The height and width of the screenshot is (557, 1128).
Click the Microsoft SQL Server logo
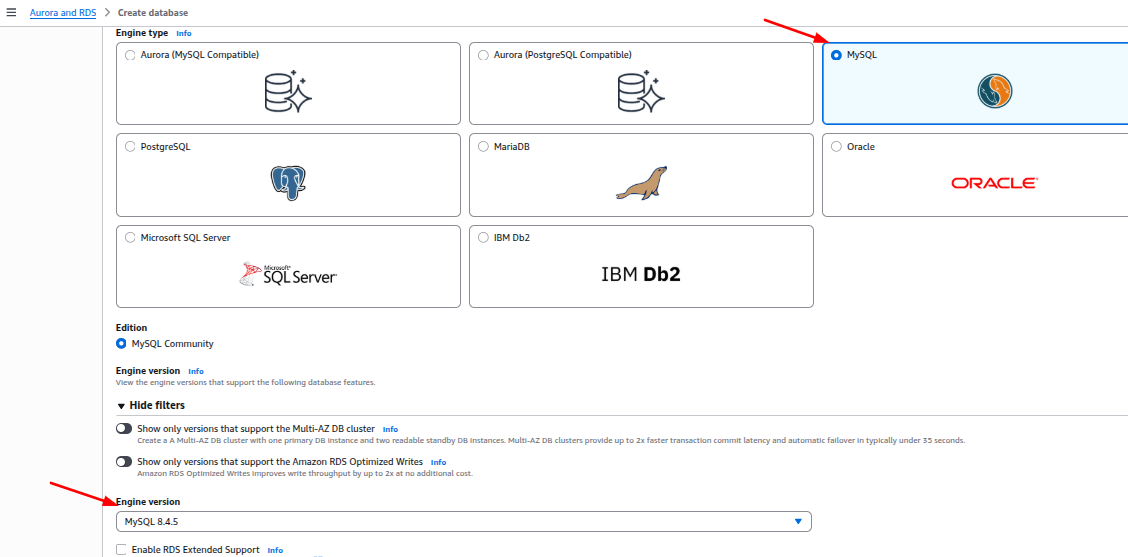(288, 275)
